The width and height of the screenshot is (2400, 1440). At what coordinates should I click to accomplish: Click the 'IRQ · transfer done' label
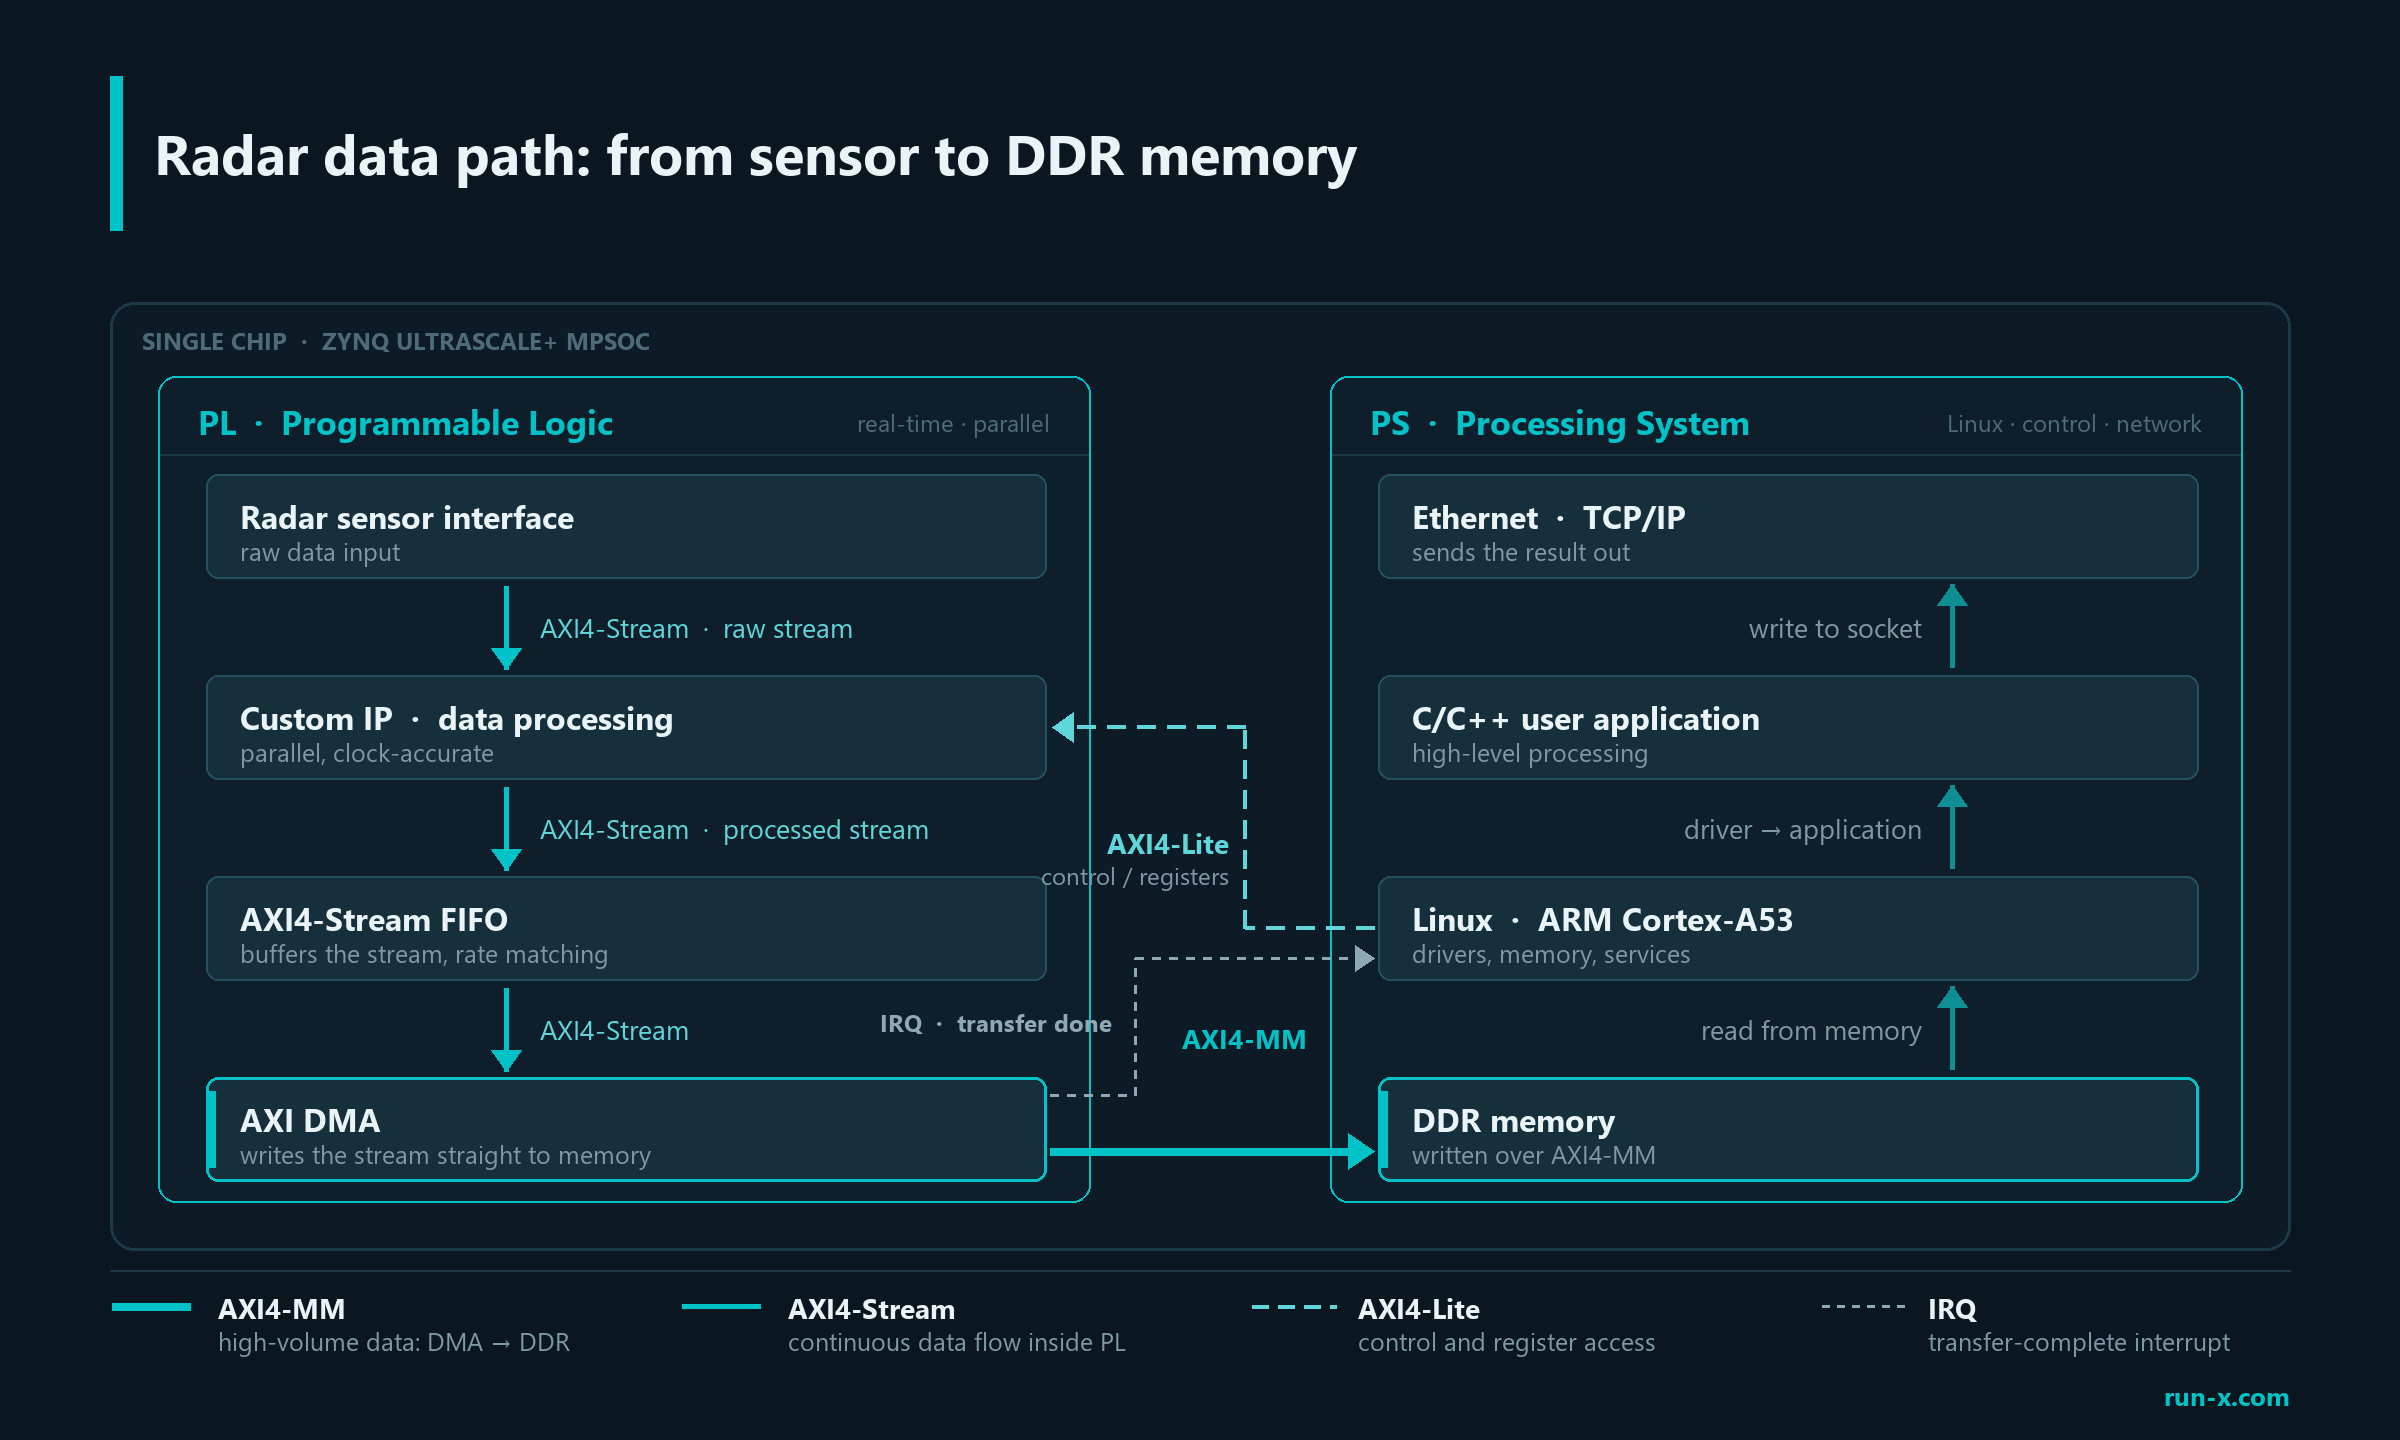[996, 1024]
